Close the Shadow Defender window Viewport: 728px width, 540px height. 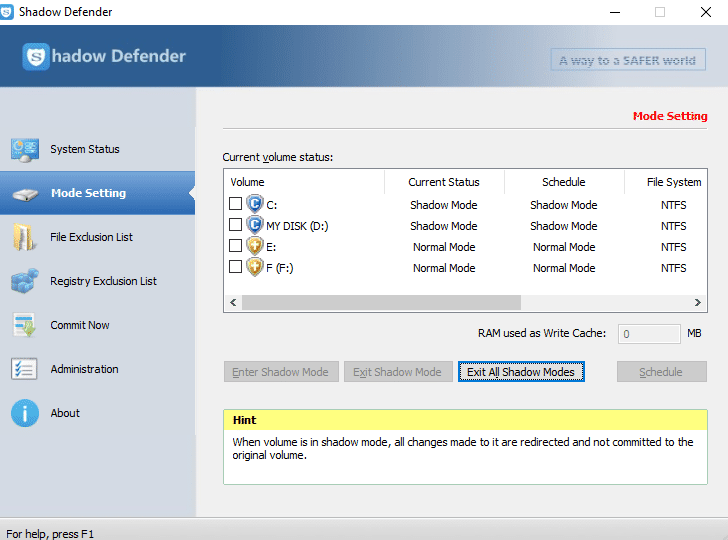coord(706,12)
